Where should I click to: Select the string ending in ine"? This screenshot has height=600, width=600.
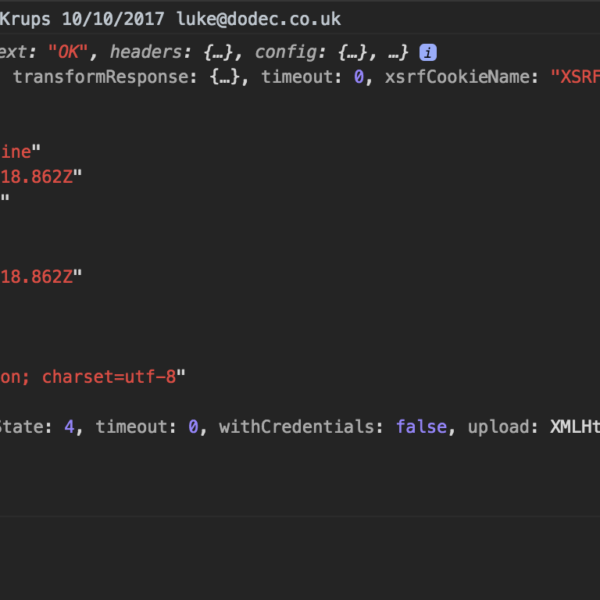click(20, 152)
